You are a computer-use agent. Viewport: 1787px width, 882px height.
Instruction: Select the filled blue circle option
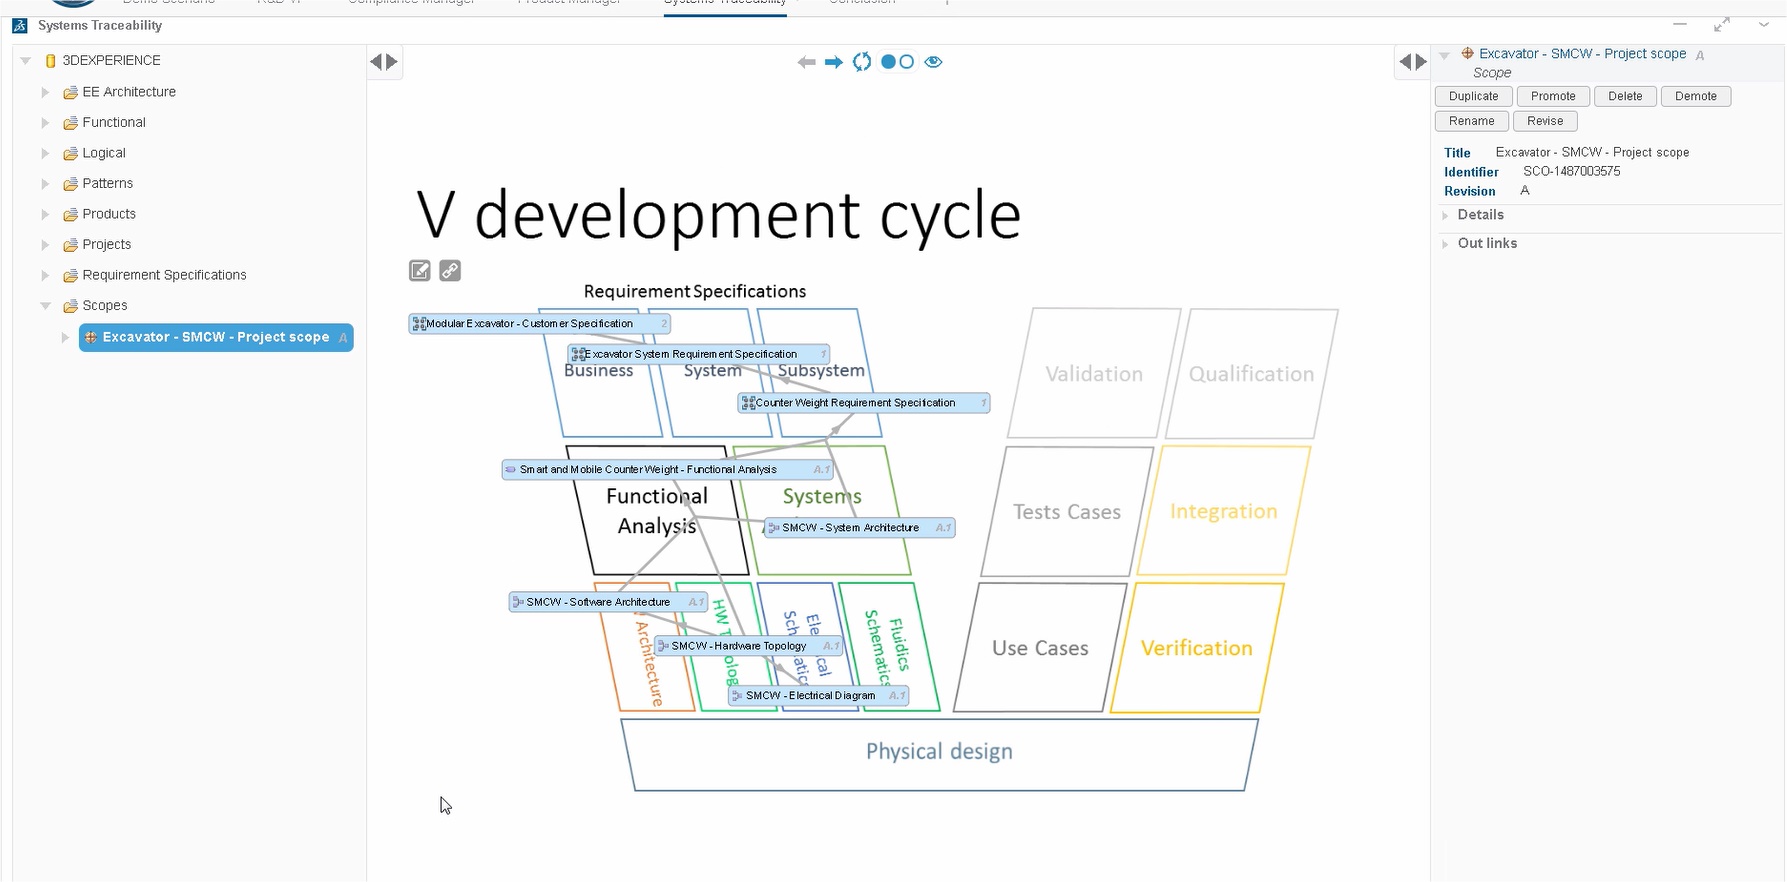tap(888, 62)
